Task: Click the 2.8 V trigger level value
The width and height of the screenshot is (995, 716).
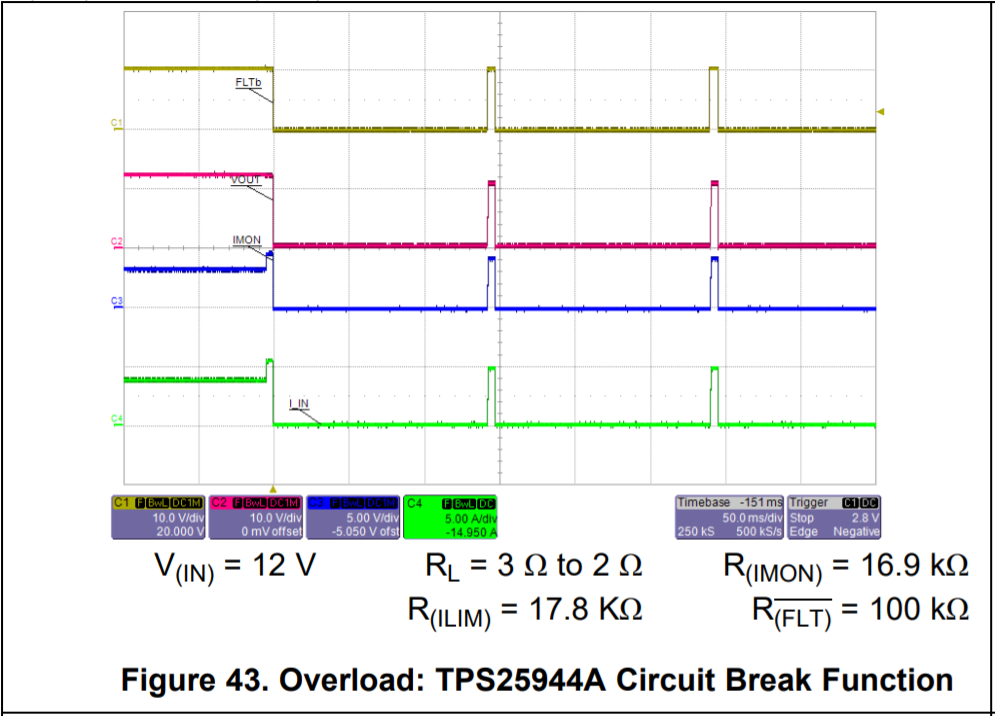Action: (x=866, y=518)
